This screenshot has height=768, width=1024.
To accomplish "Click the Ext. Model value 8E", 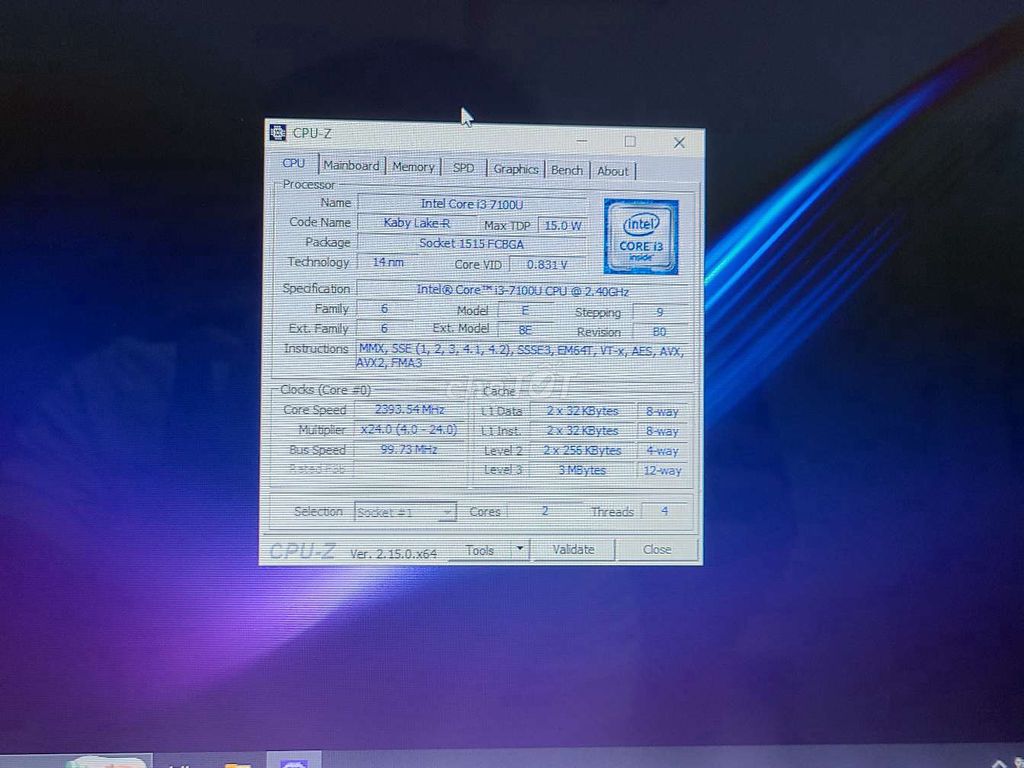I will click(525, 330).
